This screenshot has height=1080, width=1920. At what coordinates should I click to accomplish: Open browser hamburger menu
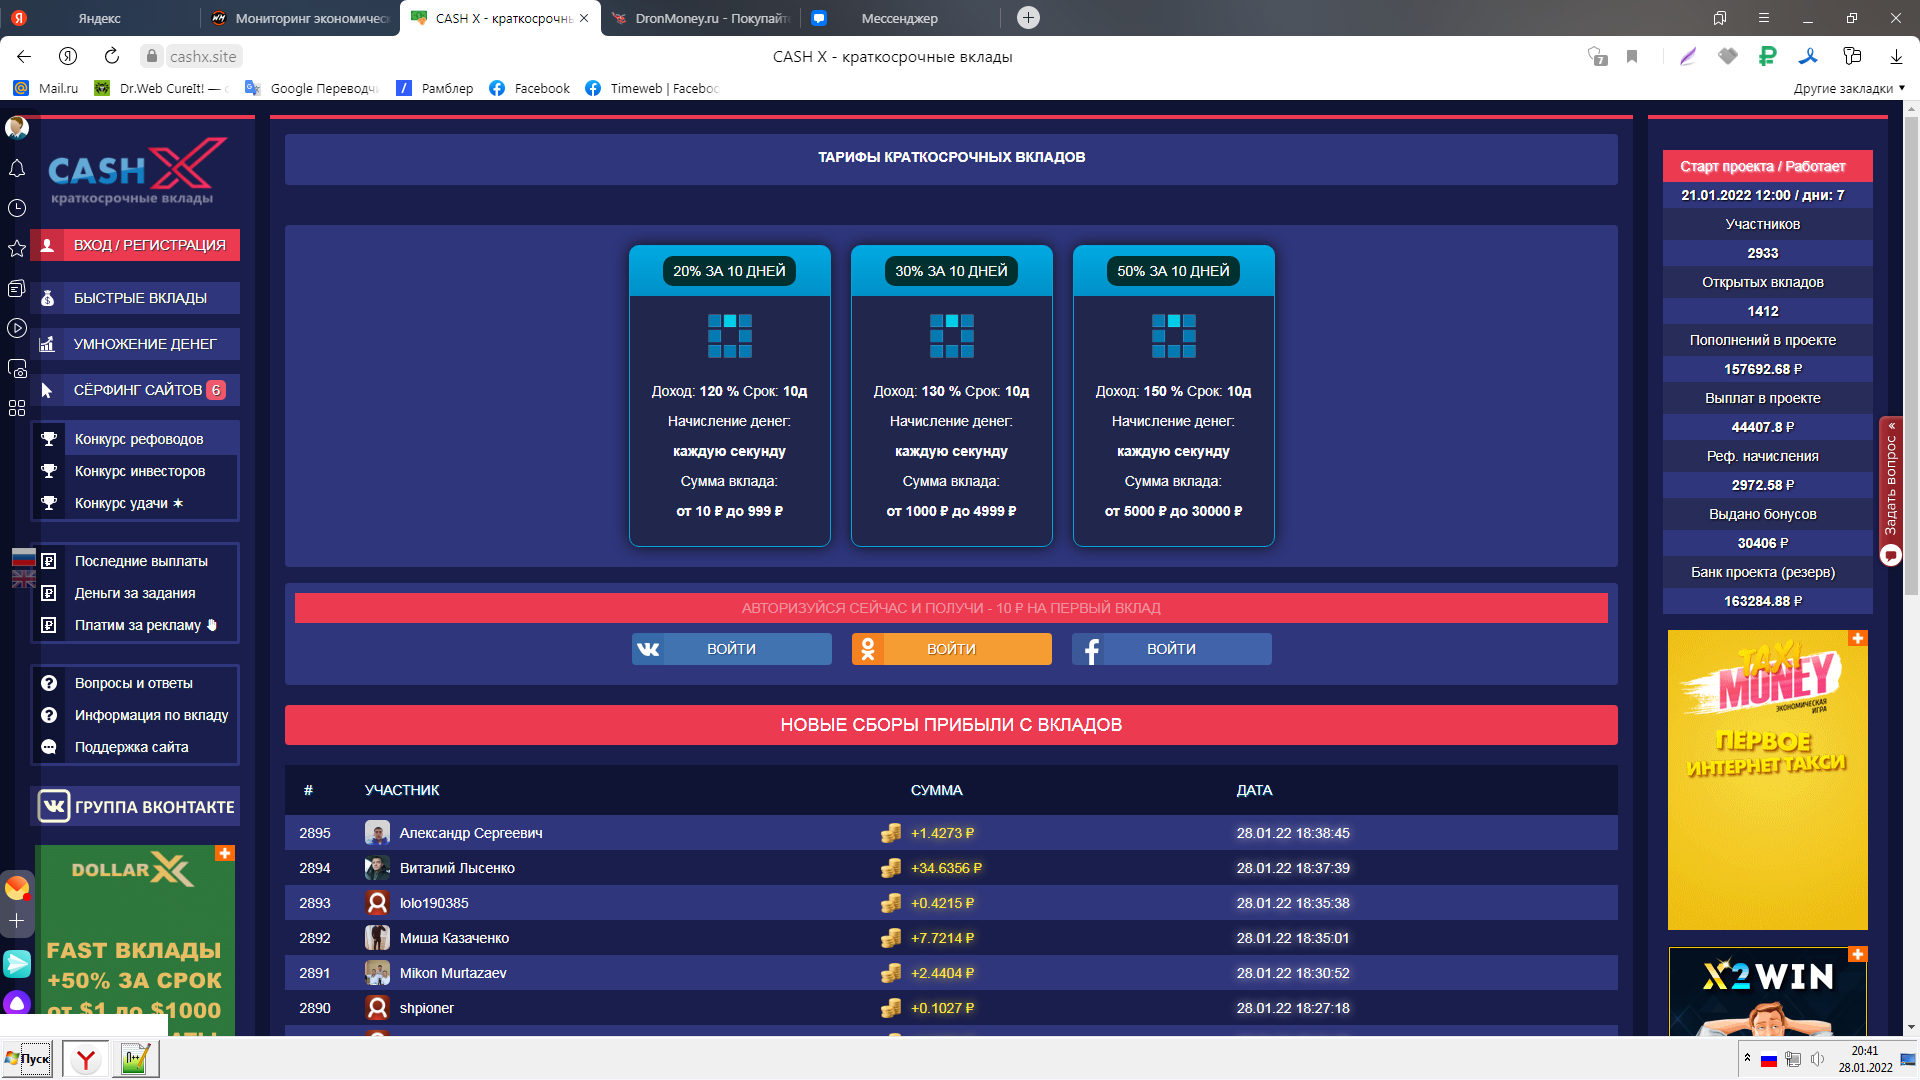point(1764,18)
